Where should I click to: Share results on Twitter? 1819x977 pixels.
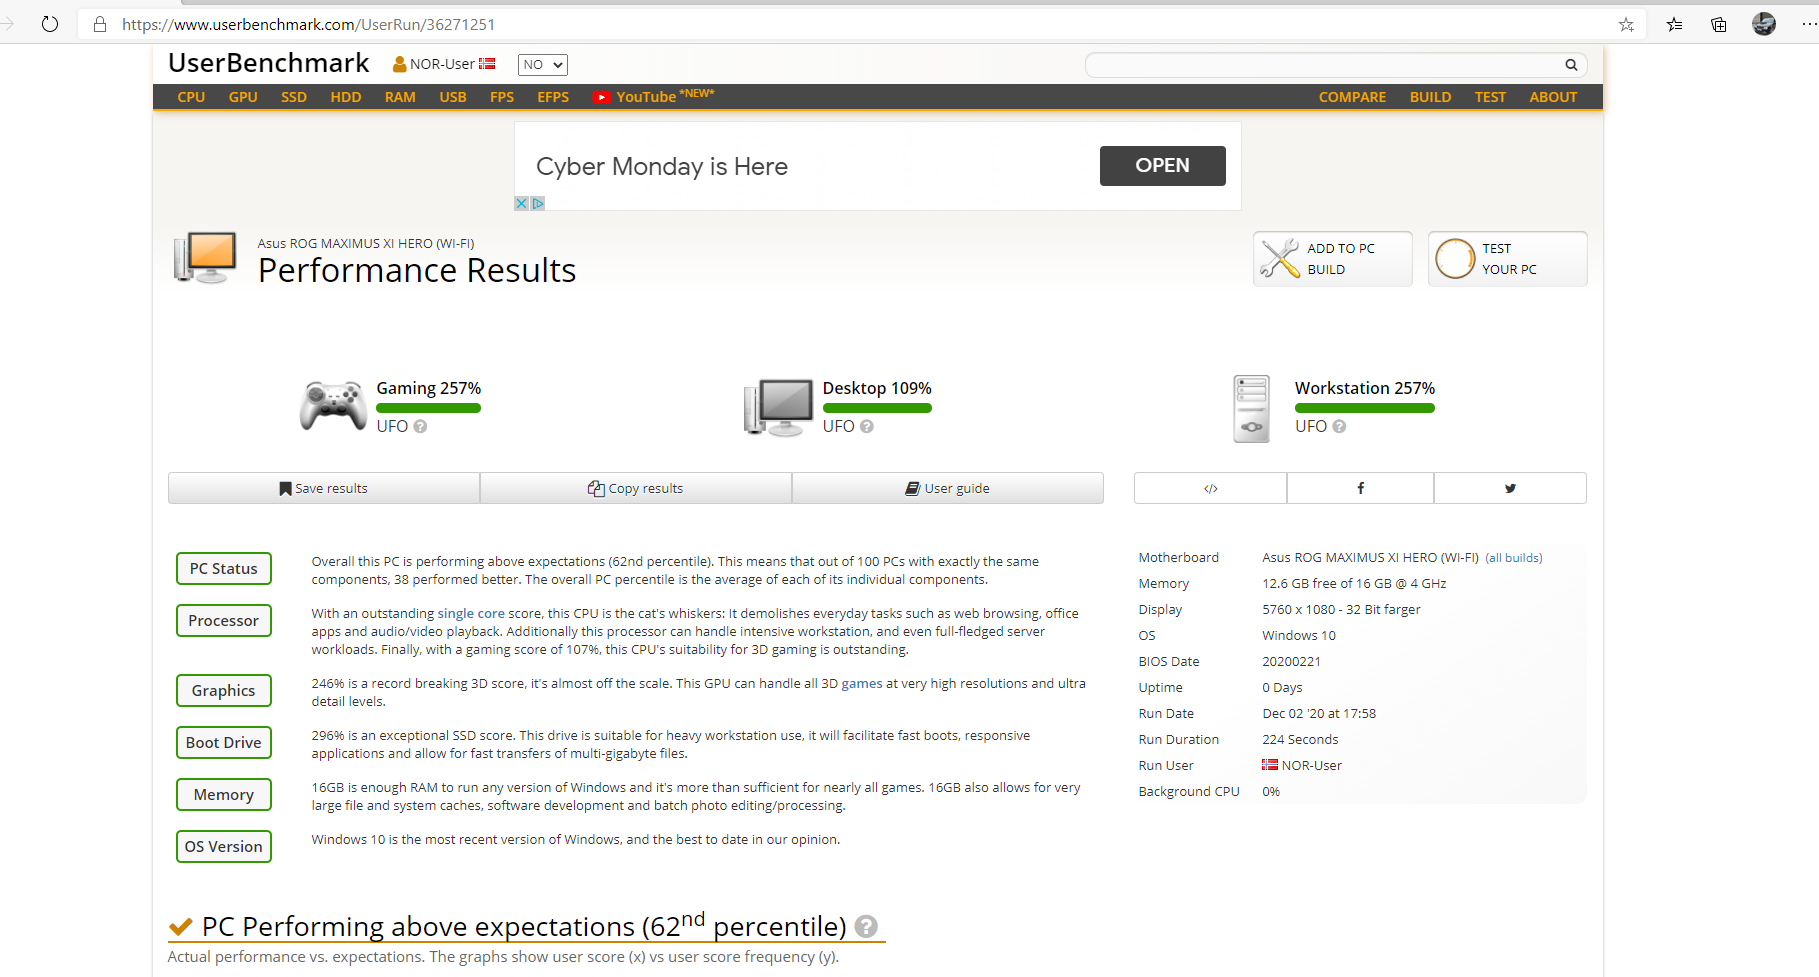1510,488
